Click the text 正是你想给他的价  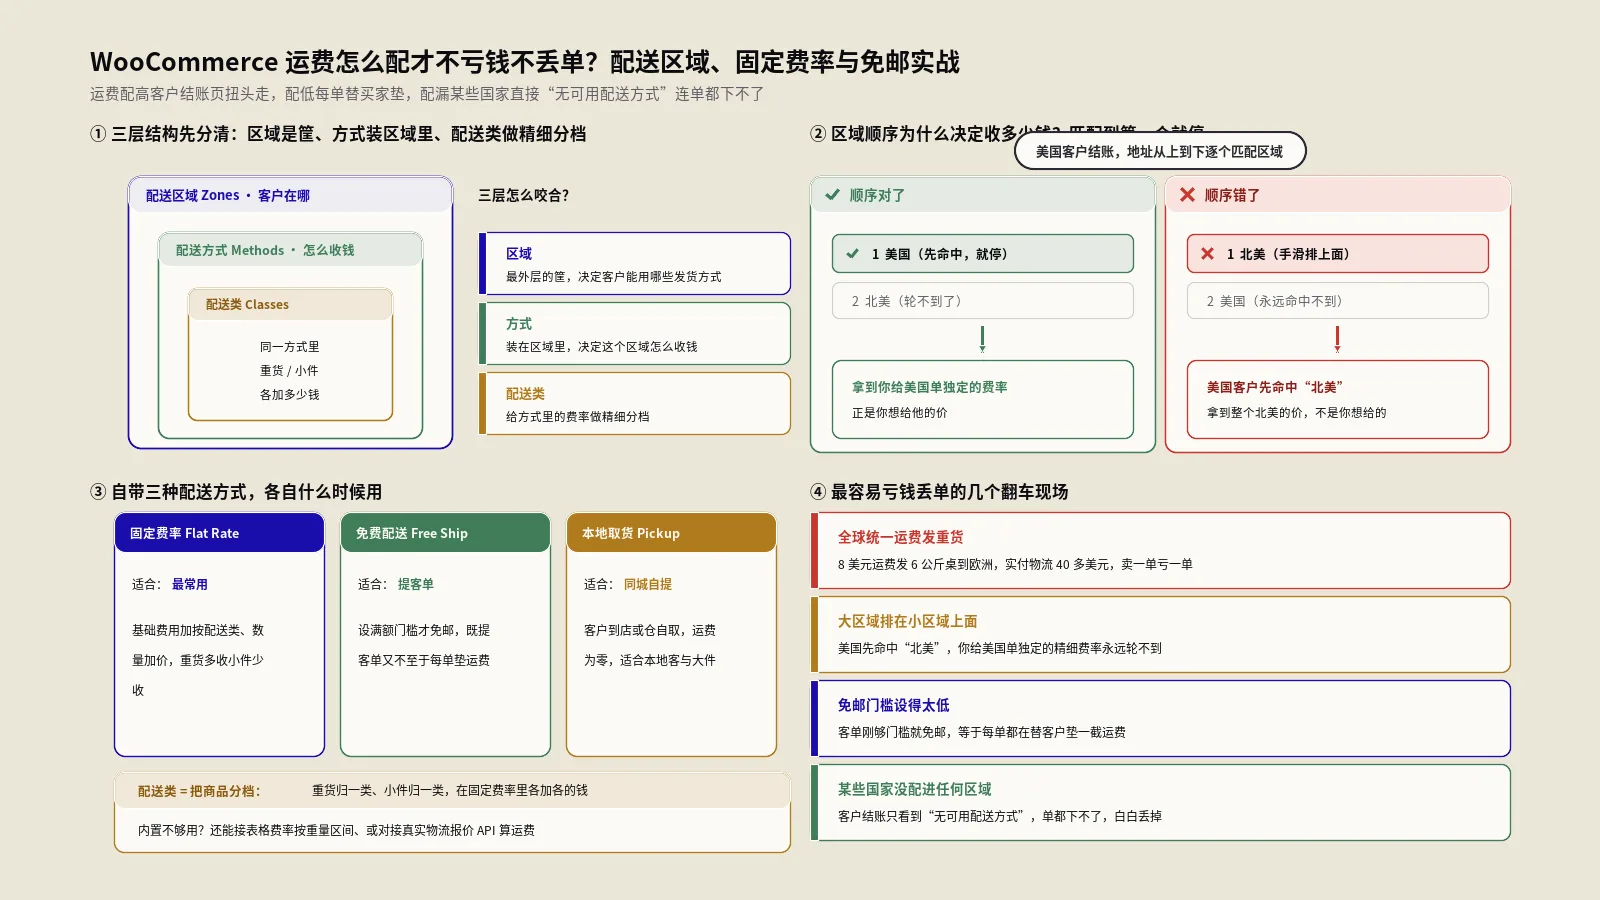coord(900,413)
